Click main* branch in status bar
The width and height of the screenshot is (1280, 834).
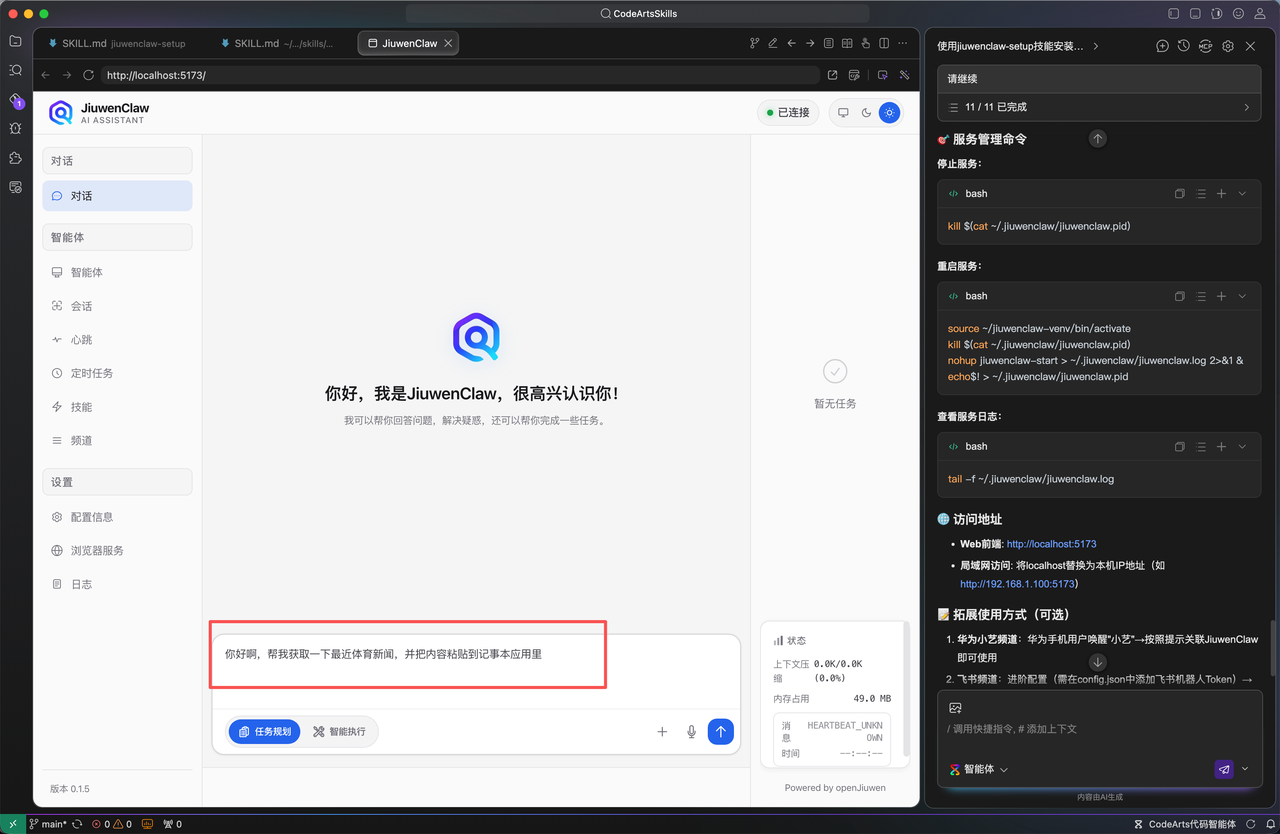(48, 824)
